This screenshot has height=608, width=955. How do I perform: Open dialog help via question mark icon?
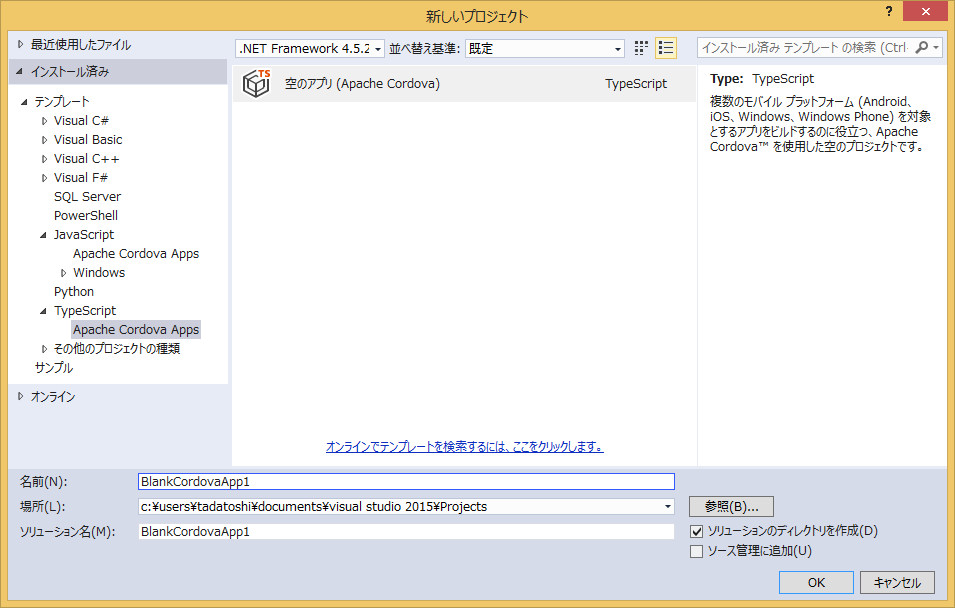[x=889, y=12]
